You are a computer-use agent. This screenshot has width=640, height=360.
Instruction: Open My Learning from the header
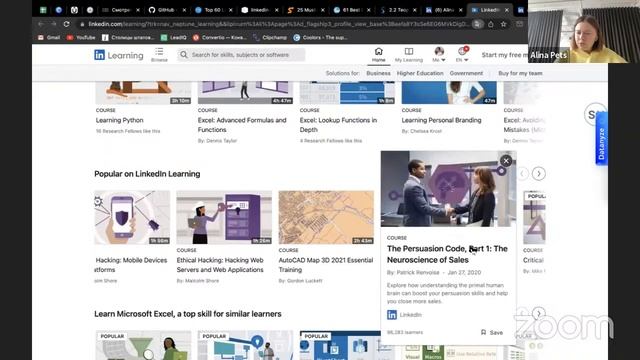[x=409, y=55]
